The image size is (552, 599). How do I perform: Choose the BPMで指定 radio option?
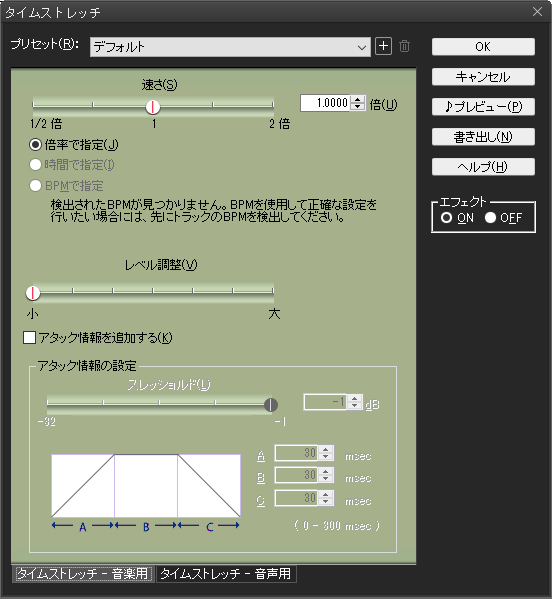(x=36, y=186)
